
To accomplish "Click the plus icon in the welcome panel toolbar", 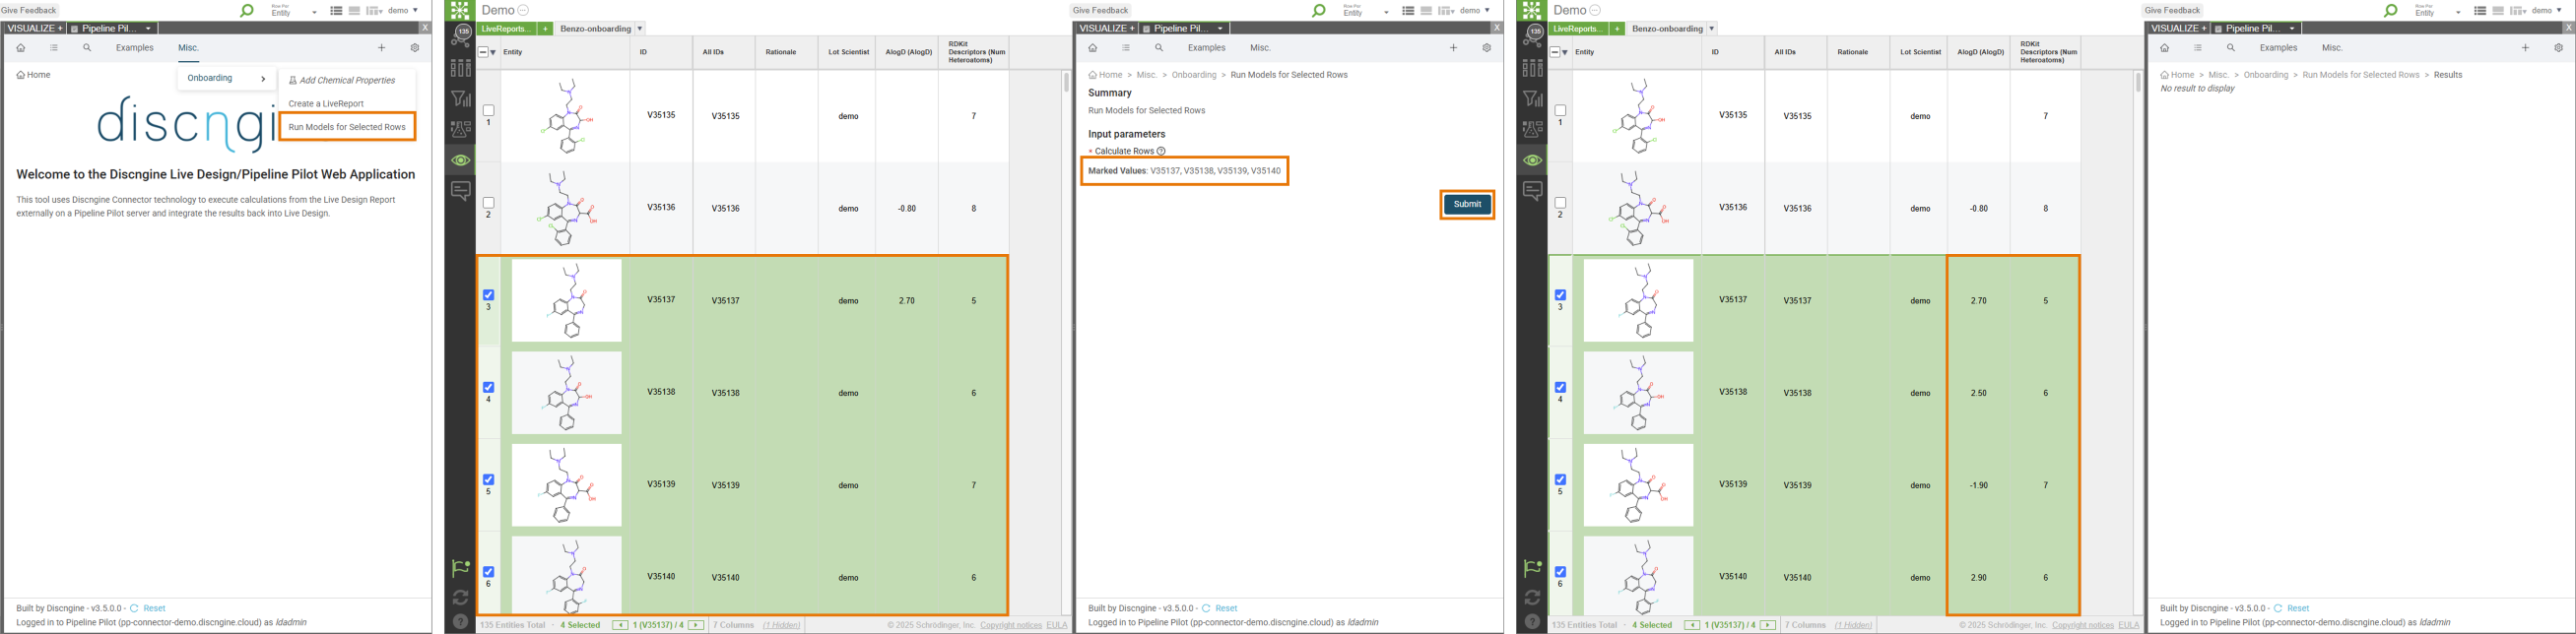I will (x=381, y=48).
